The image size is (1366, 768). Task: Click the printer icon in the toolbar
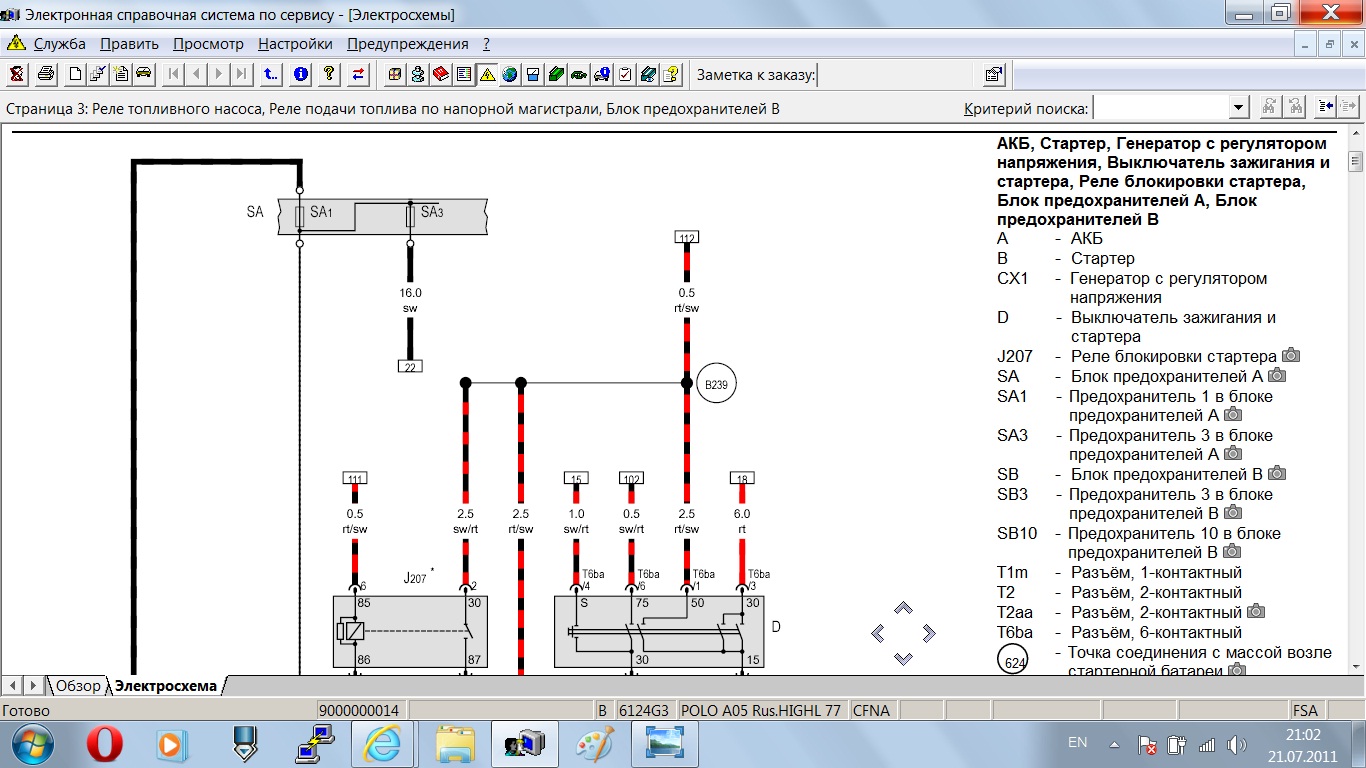[46, 74]
